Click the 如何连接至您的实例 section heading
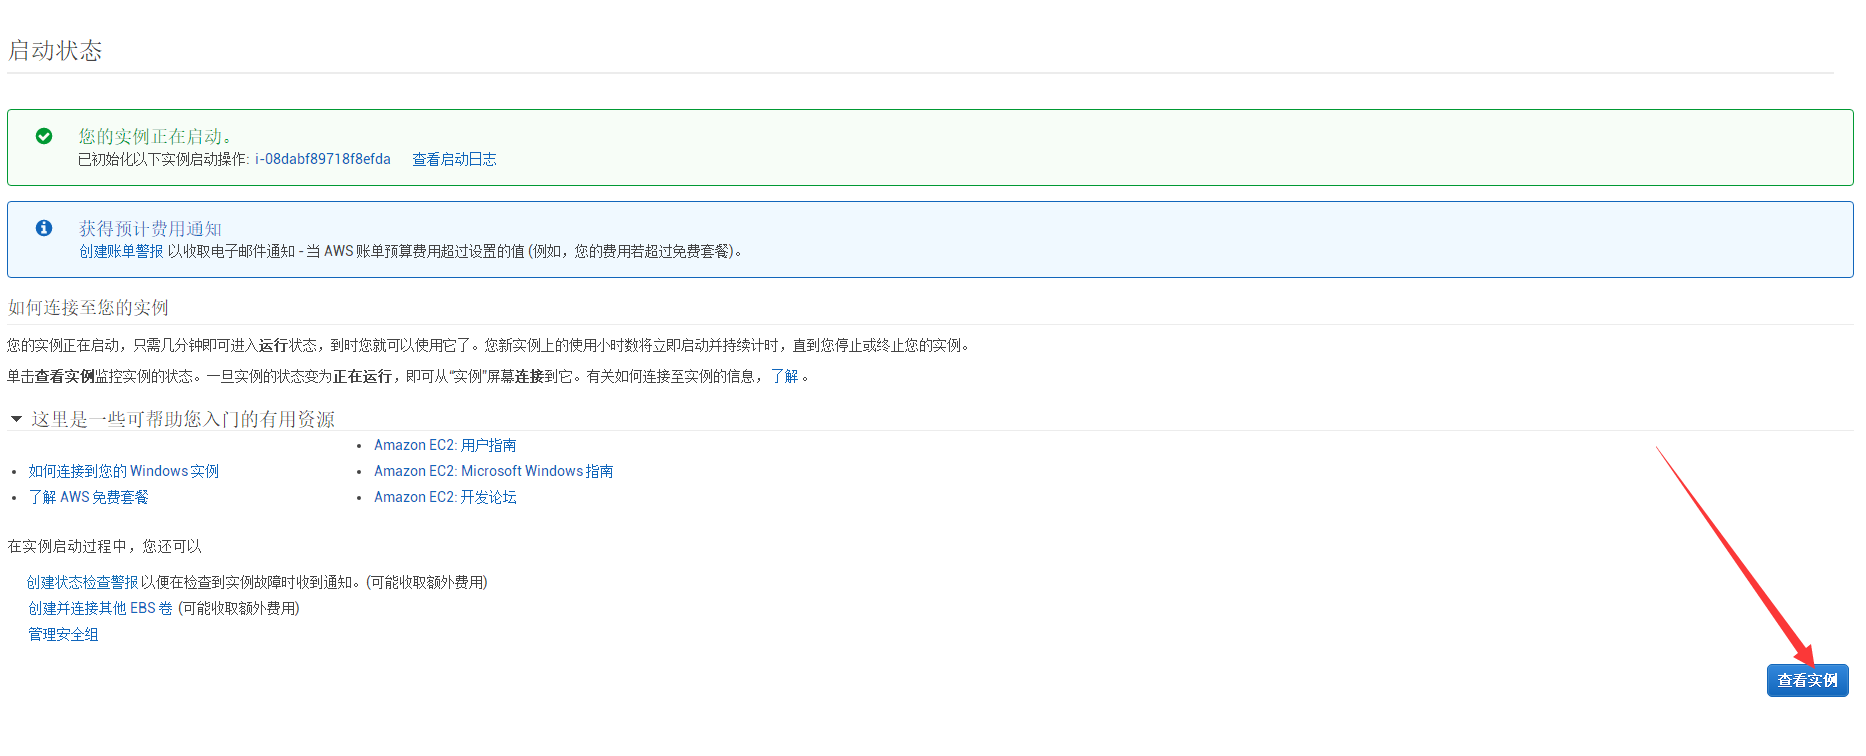Screen dimensions: 1866x756 tap(88, 307)
